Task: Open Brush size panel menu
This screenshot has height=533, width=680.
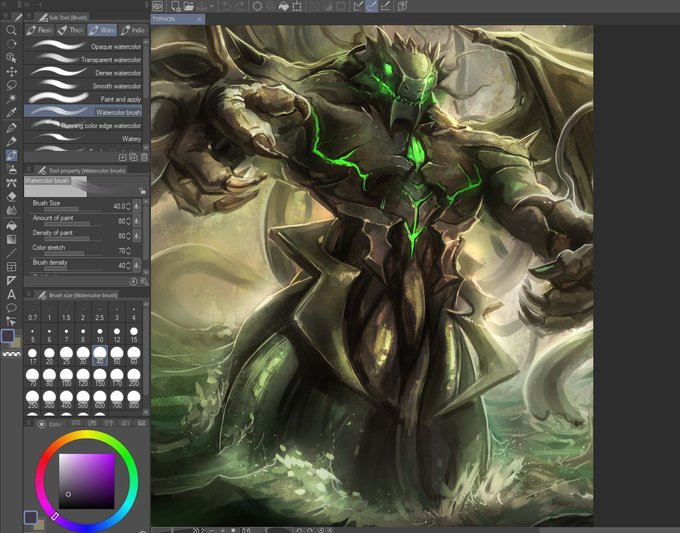Action: (28, 294)
